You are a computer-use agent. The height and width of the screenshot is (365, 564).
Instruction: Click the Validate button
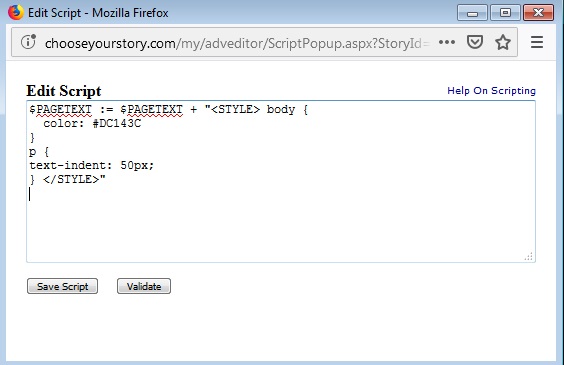click(x=144, y=286)
